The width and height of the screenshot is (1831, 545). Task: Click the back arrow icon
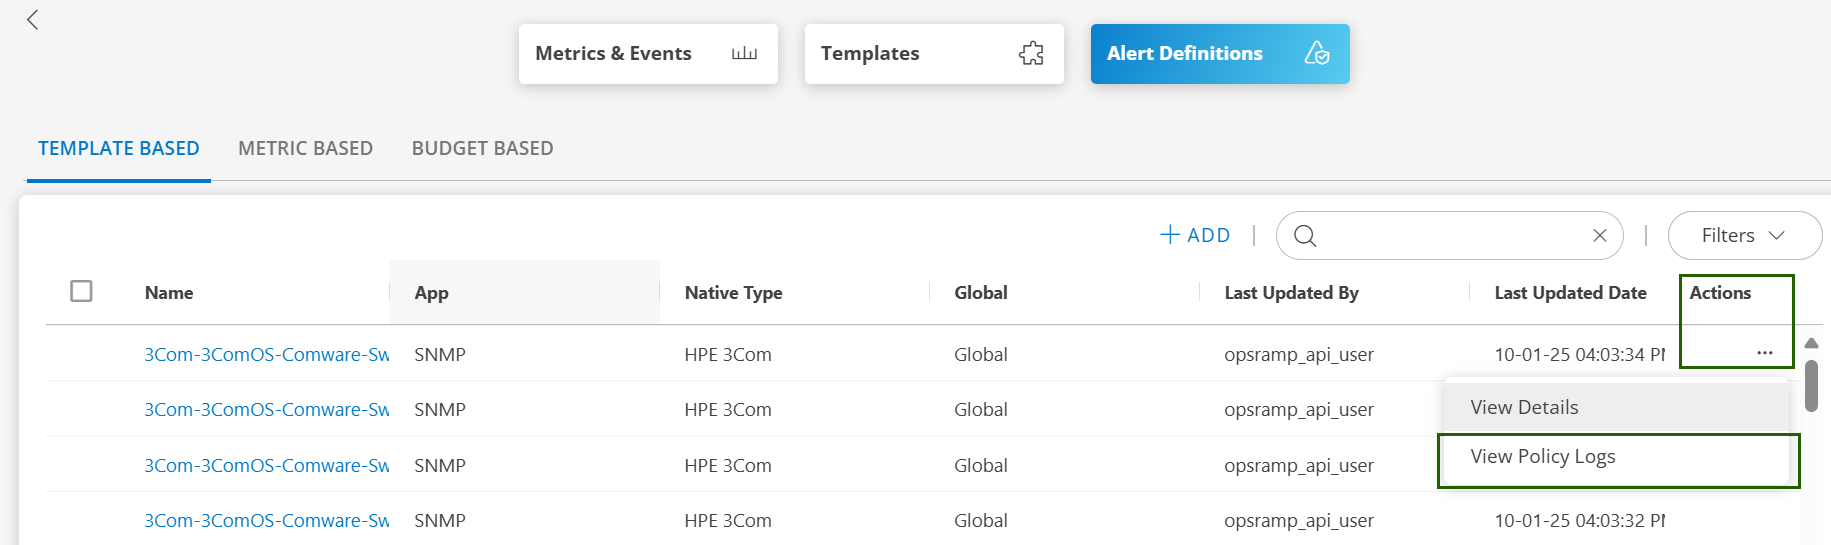tap(33, 20)
